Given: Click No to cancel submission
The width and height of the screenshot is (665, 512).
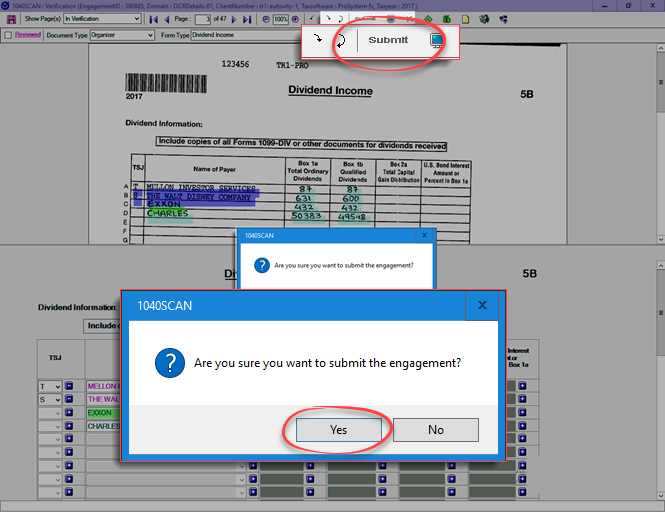Looking at the screenshot, I should click(x=435, y=430).
